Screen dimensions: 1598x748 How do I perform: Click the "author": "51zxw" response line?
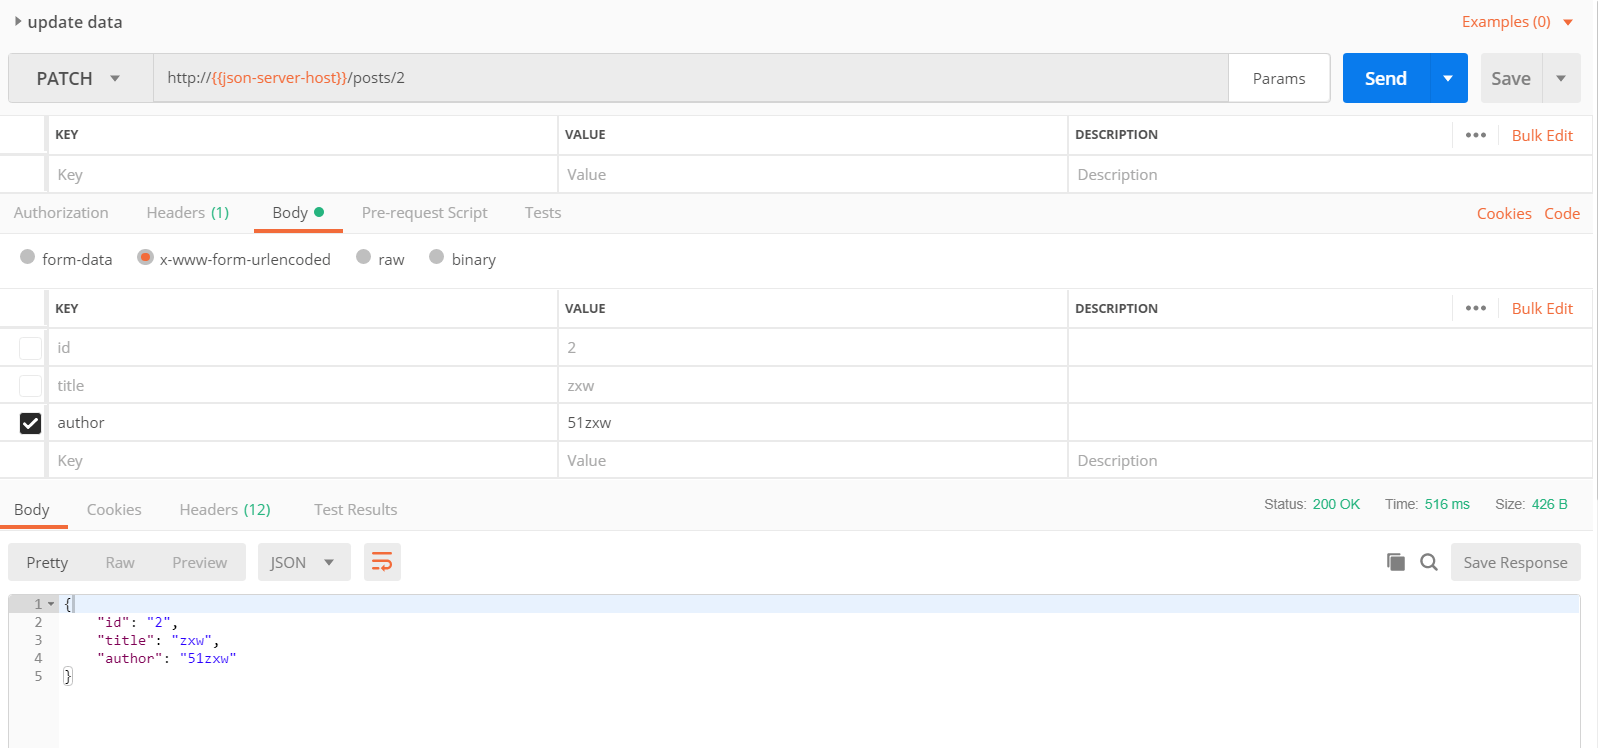(x=167, y=658)
